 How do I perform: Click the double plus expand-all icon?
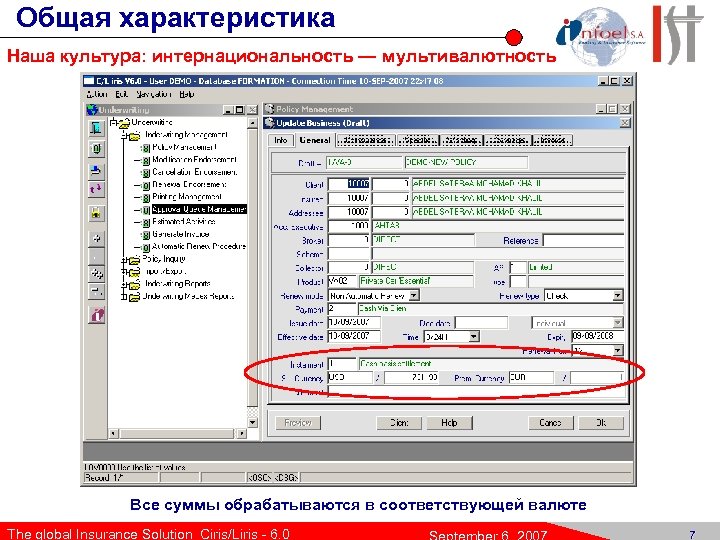96,274
